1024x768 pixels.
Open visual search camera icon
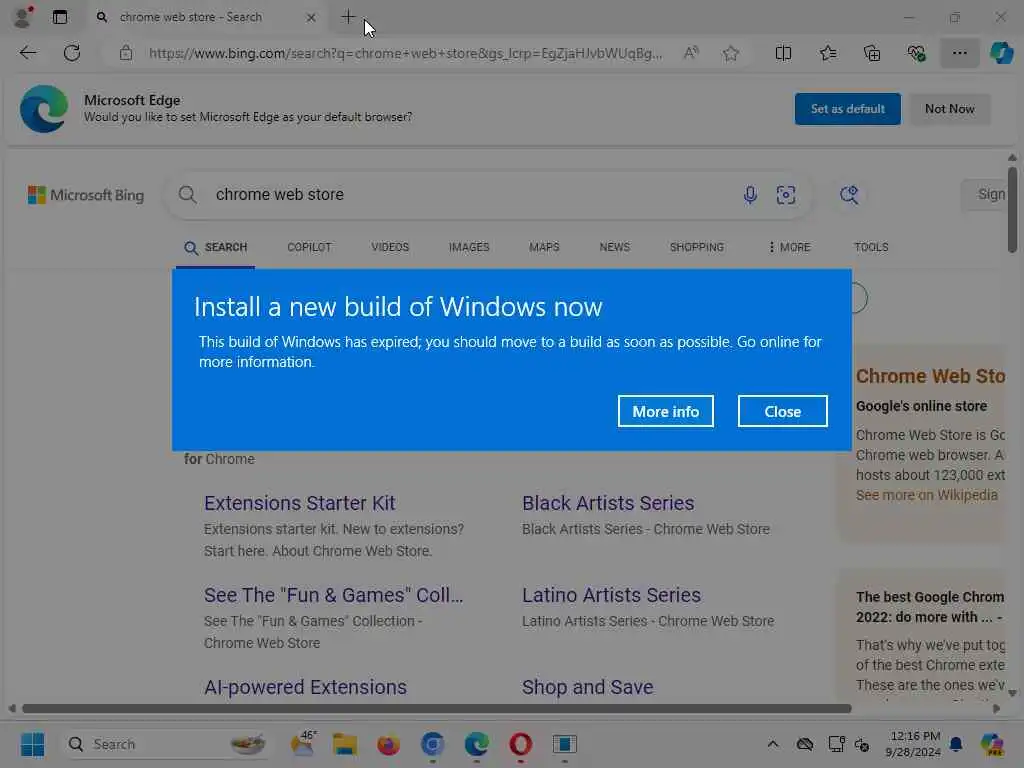(x=786, y=195)
